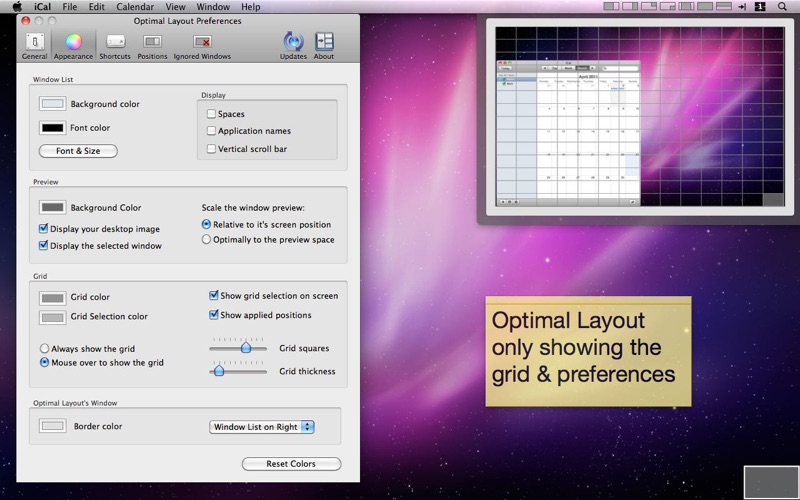Uncheck Show applied positions

click(x=214, y=315)
